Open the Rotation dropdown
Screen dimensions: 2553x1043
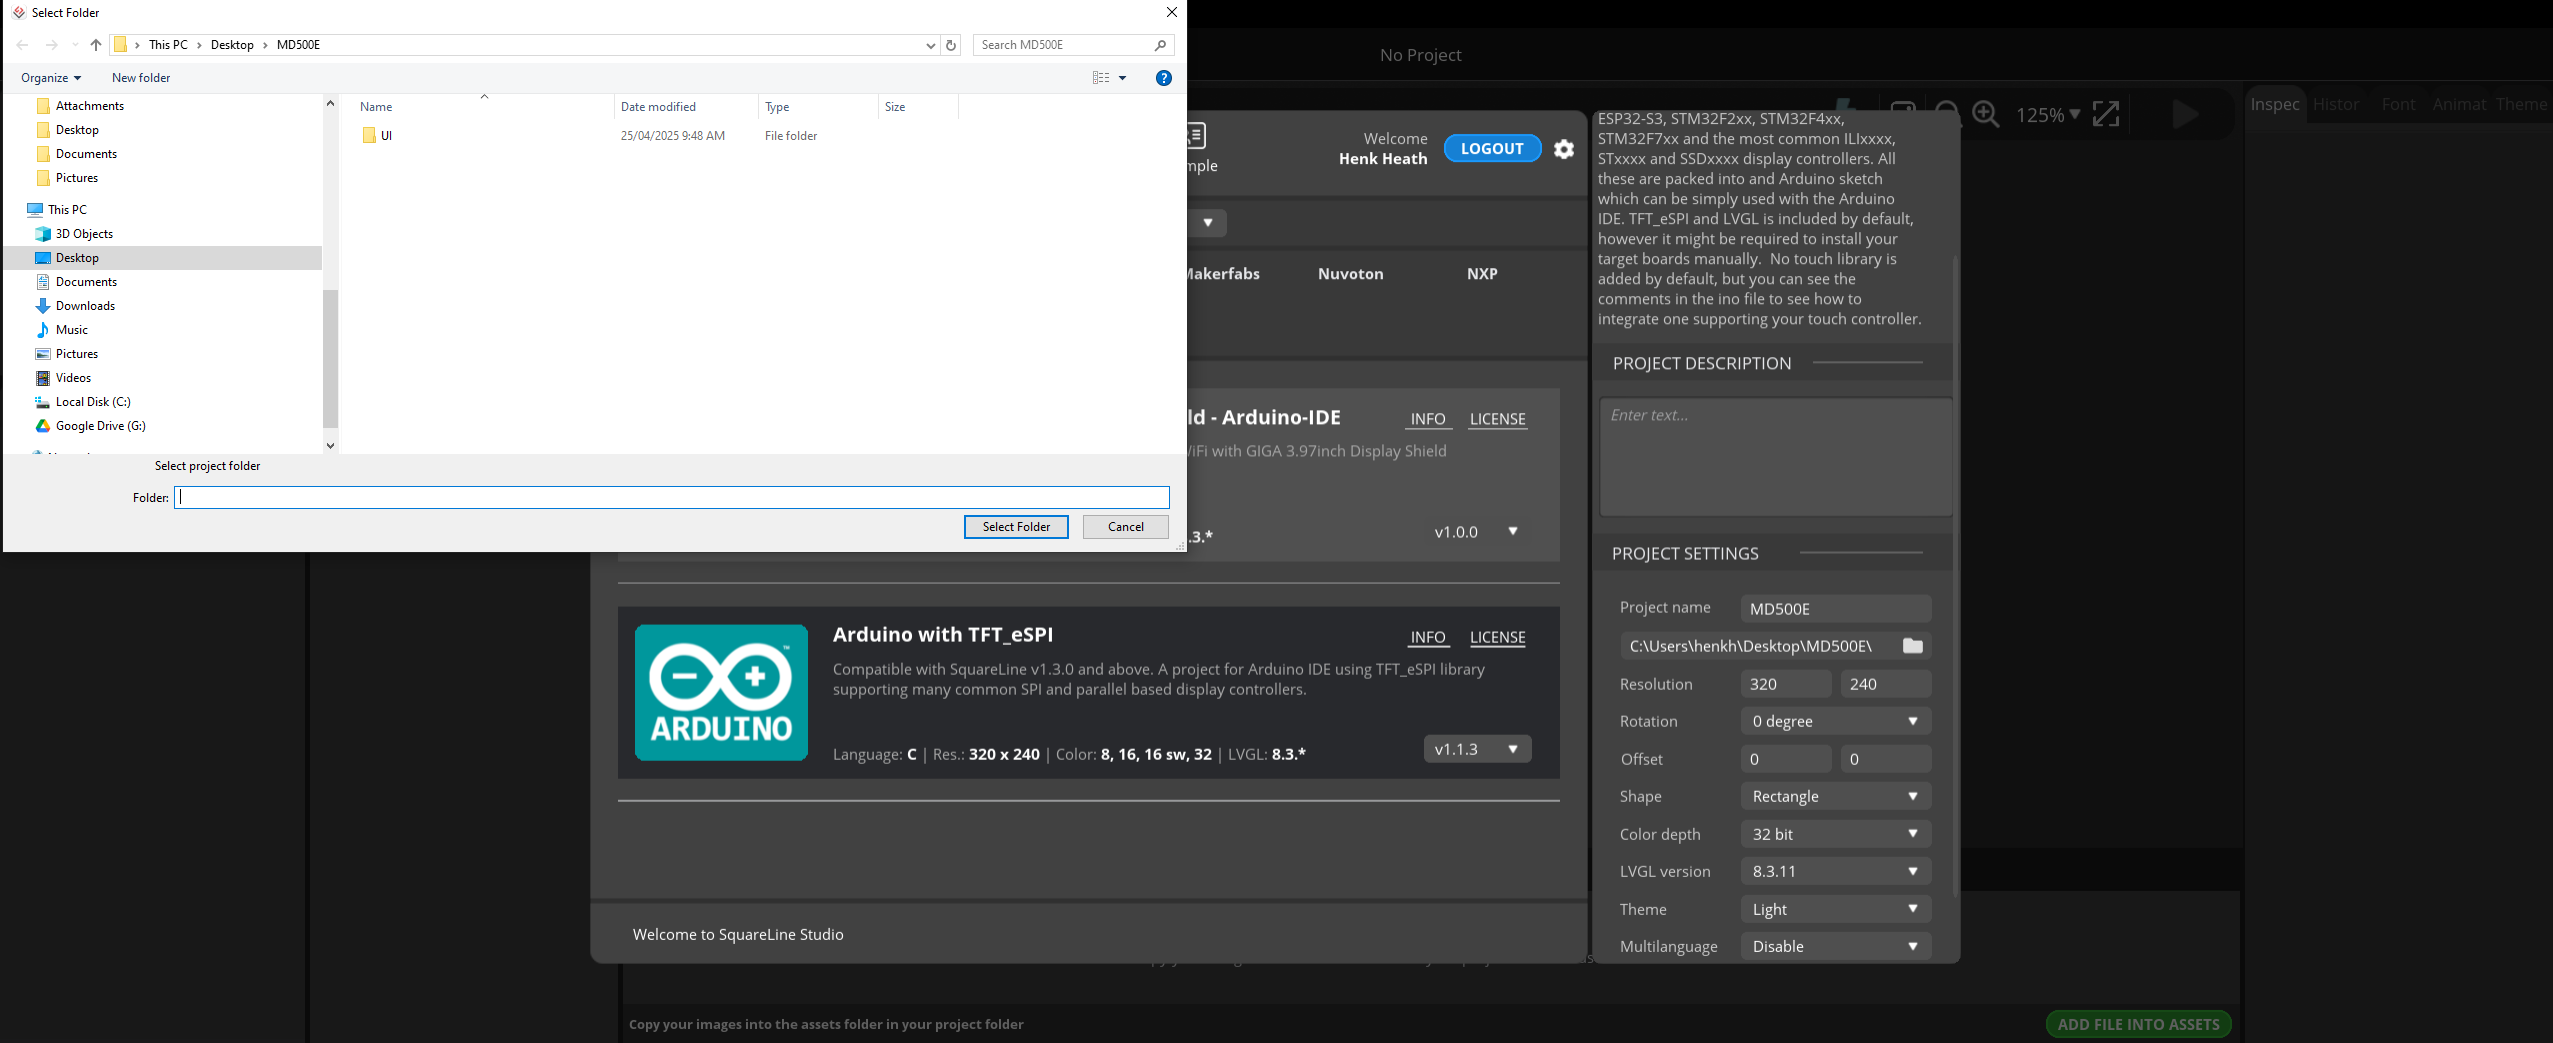point(1835,721)
